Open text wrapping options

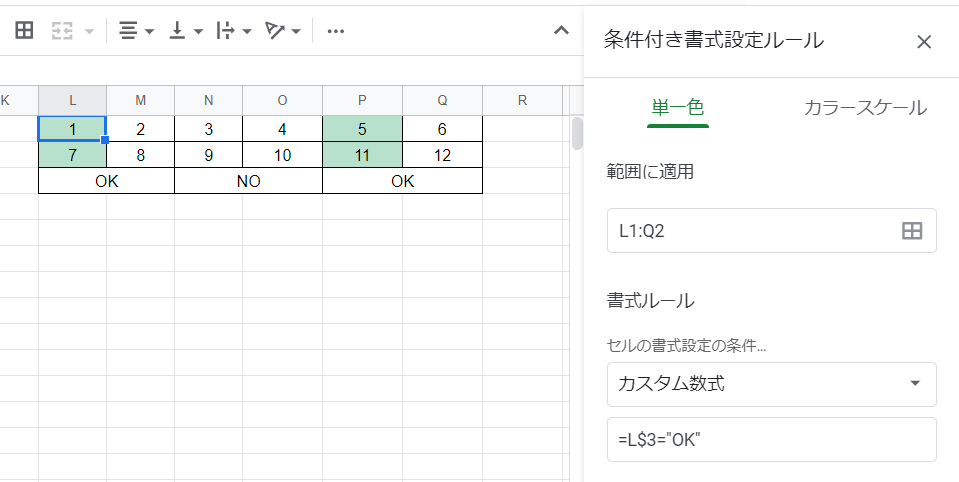233,31
